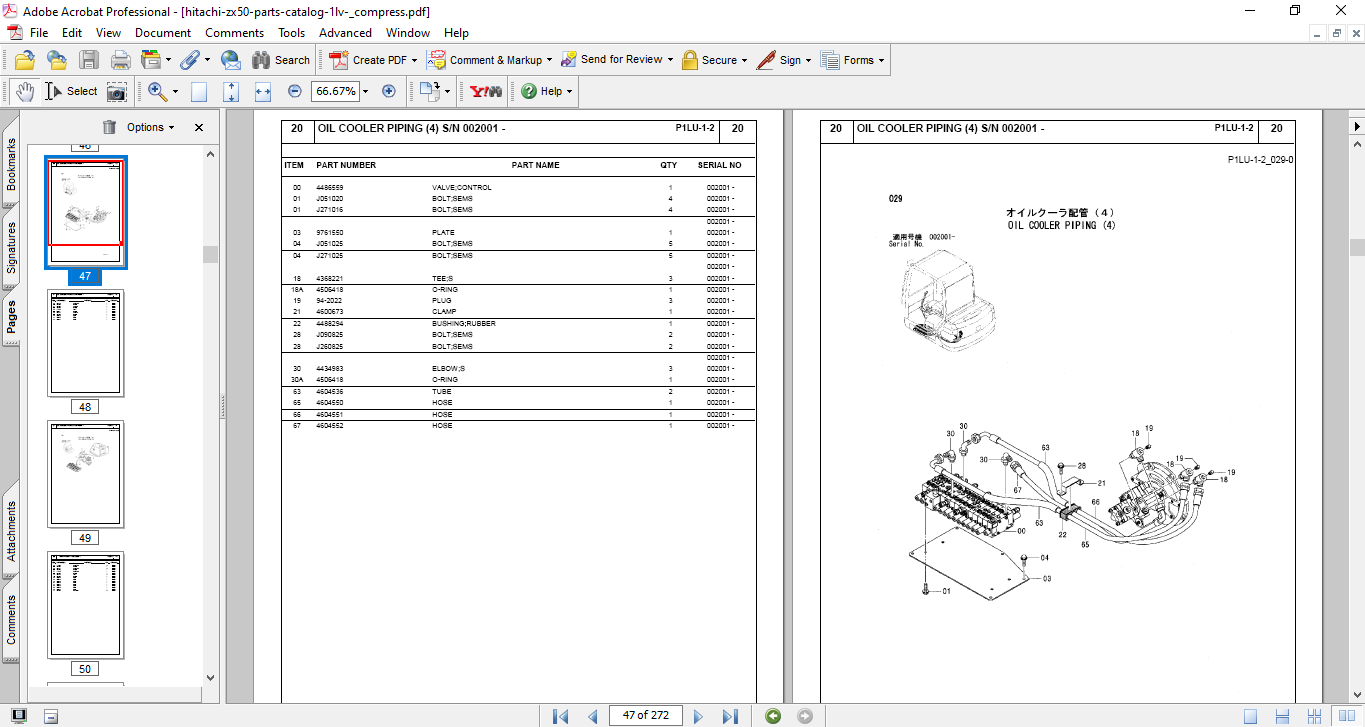1365x727 pixels.
Task: Select the page 49 thumbnail
Action: (85, 473)
